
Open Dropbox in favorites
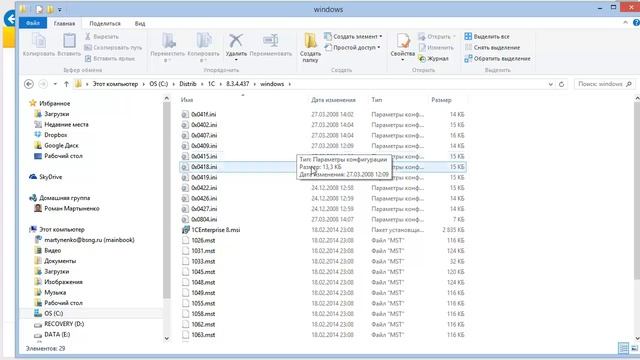[x=56, y=135]
